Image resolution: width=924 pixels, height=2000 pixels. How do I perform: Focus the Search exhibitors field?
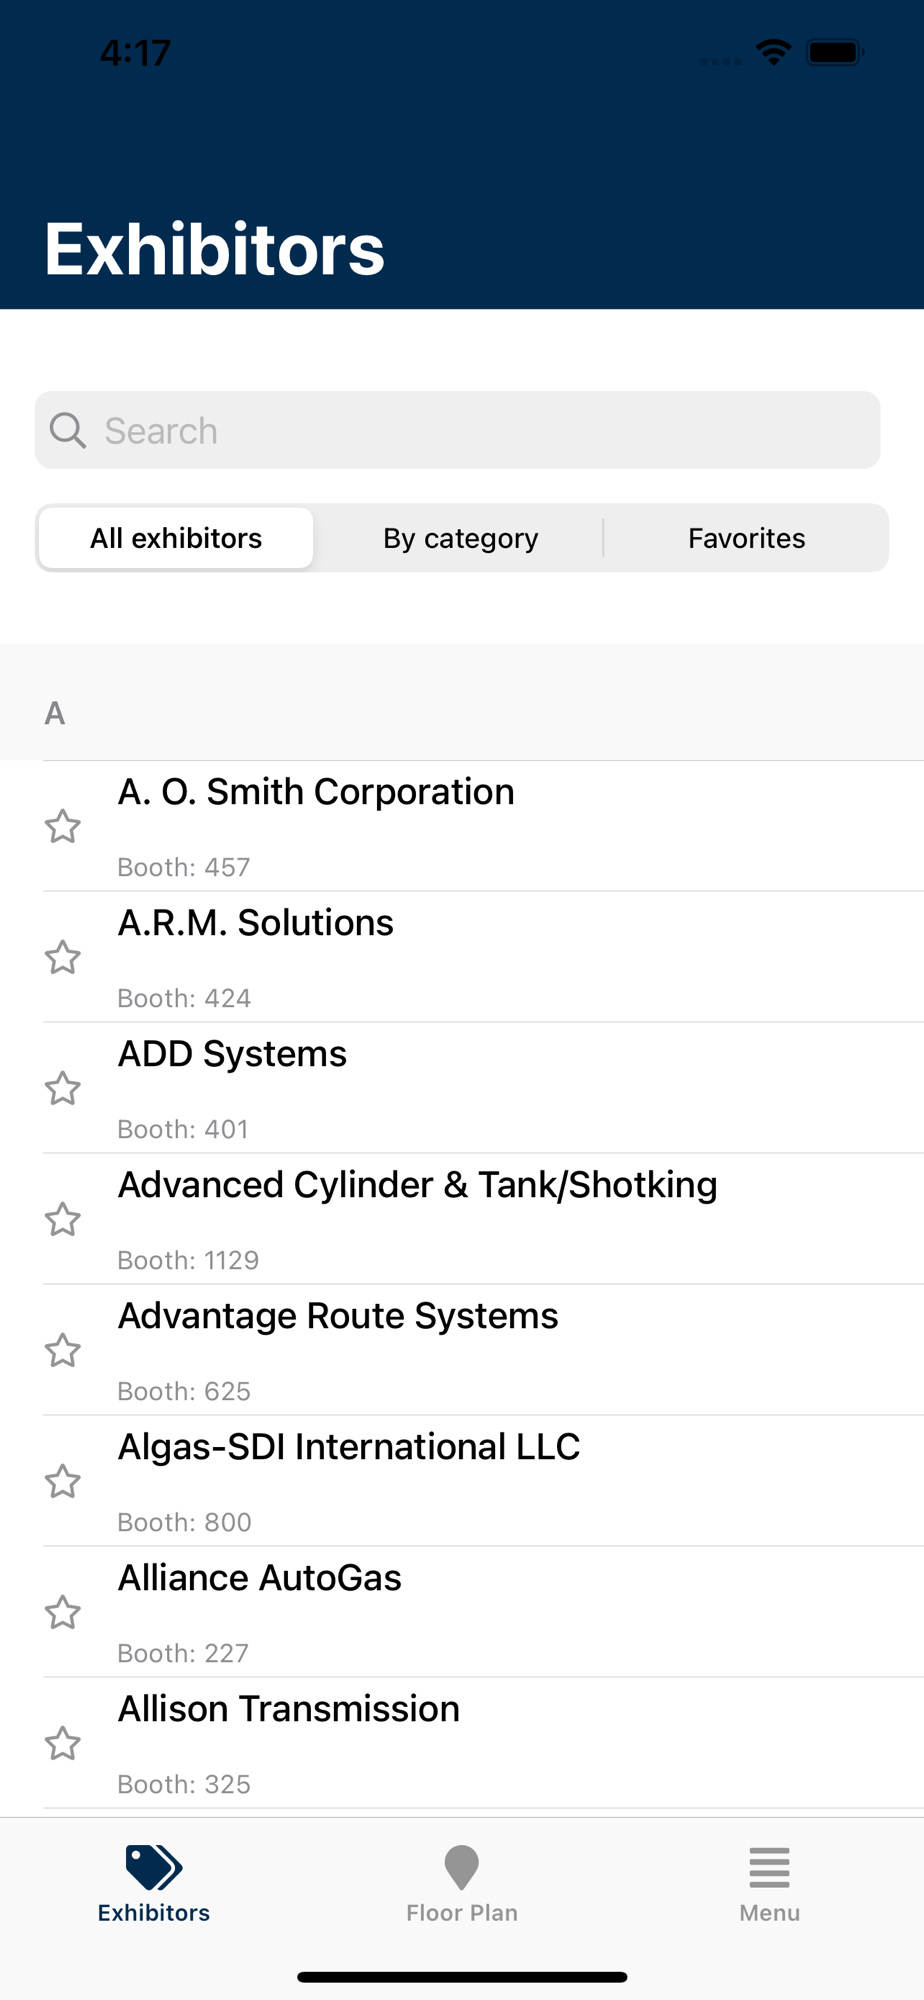[458, 430]
